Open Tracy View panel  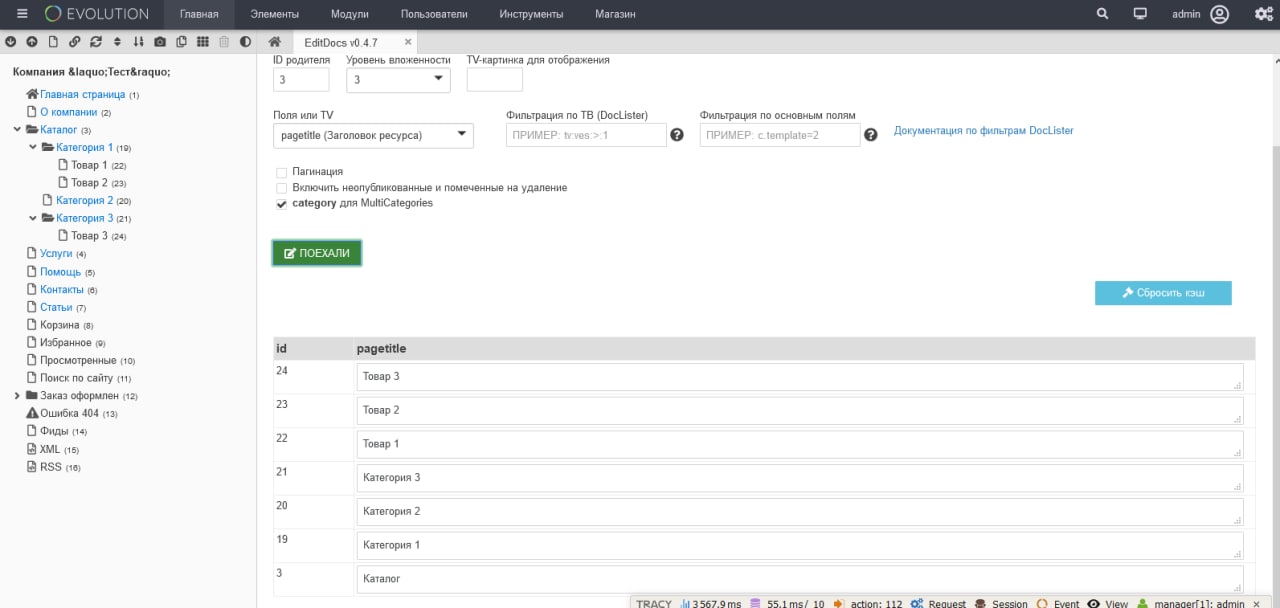coord(1107,604)
